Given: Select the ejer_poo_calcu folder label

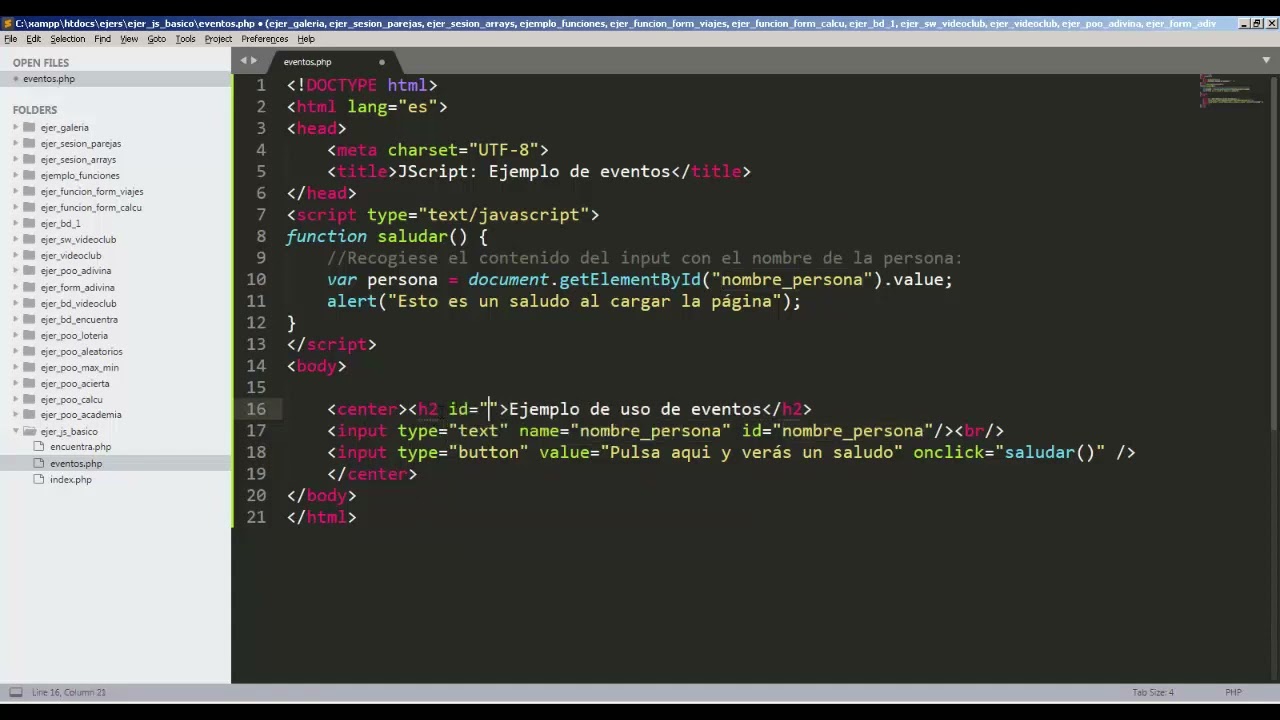Looking at the screenshot, I should click(x=71, y=400).
